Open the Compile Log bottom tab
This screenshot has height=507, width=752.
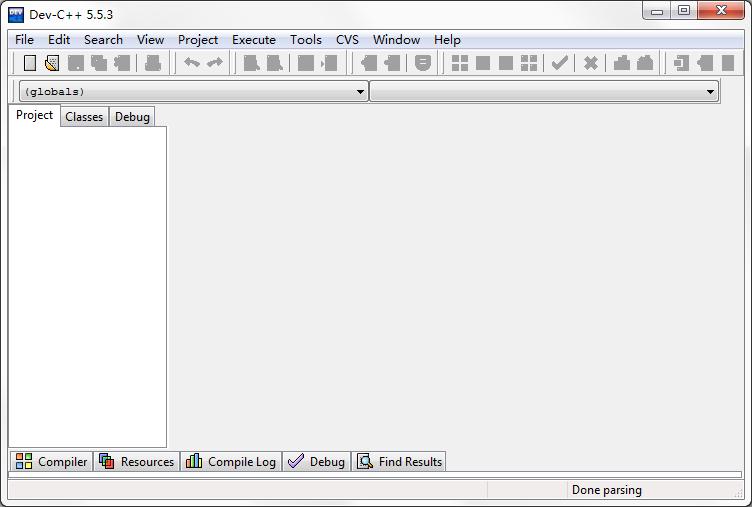coord(231,461)
